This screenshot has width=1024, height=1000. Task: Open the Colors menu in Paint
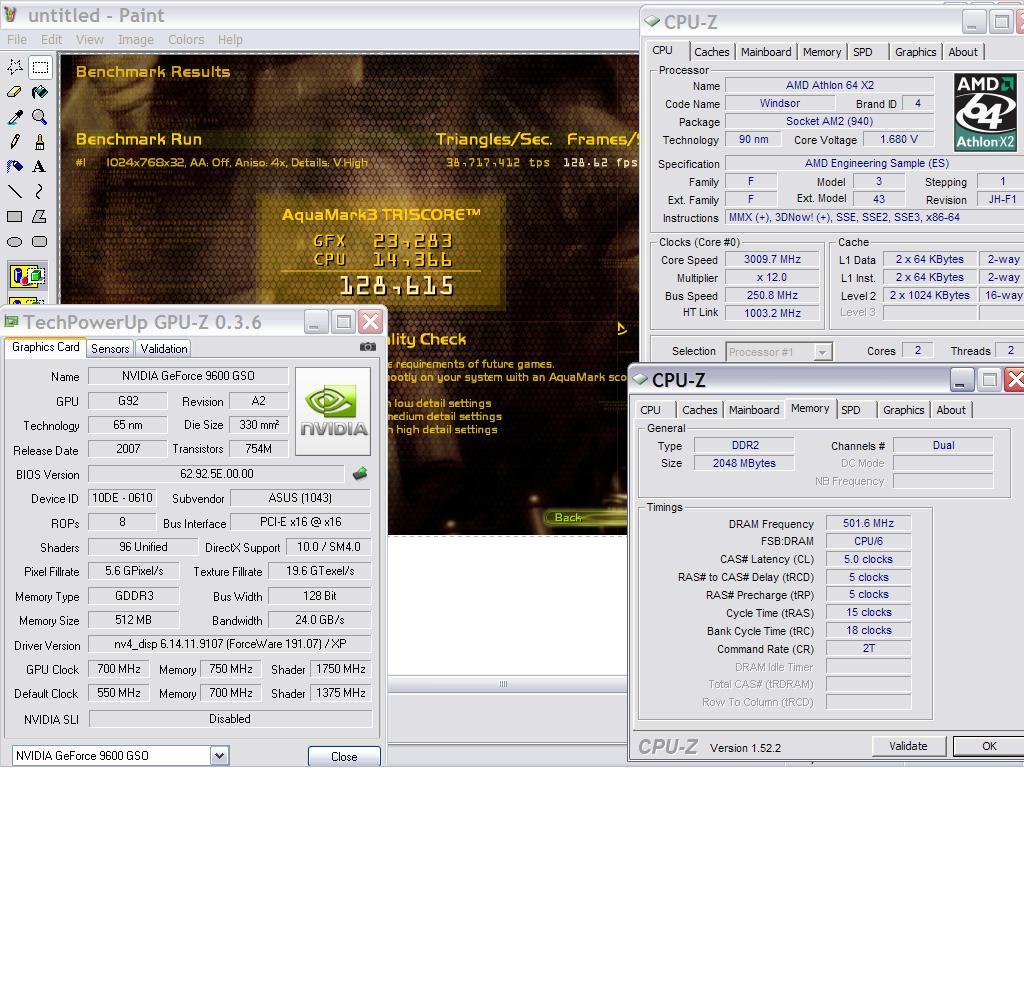click(x=186, y=40)
